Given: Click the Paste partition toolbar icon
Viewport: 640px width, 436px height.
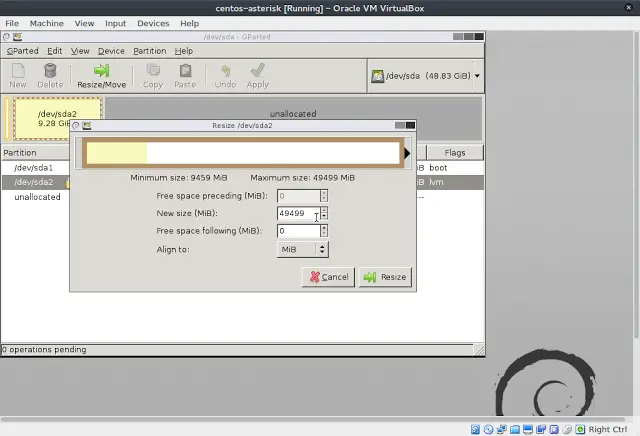Looking at the screenshot, I should (185, 71).
